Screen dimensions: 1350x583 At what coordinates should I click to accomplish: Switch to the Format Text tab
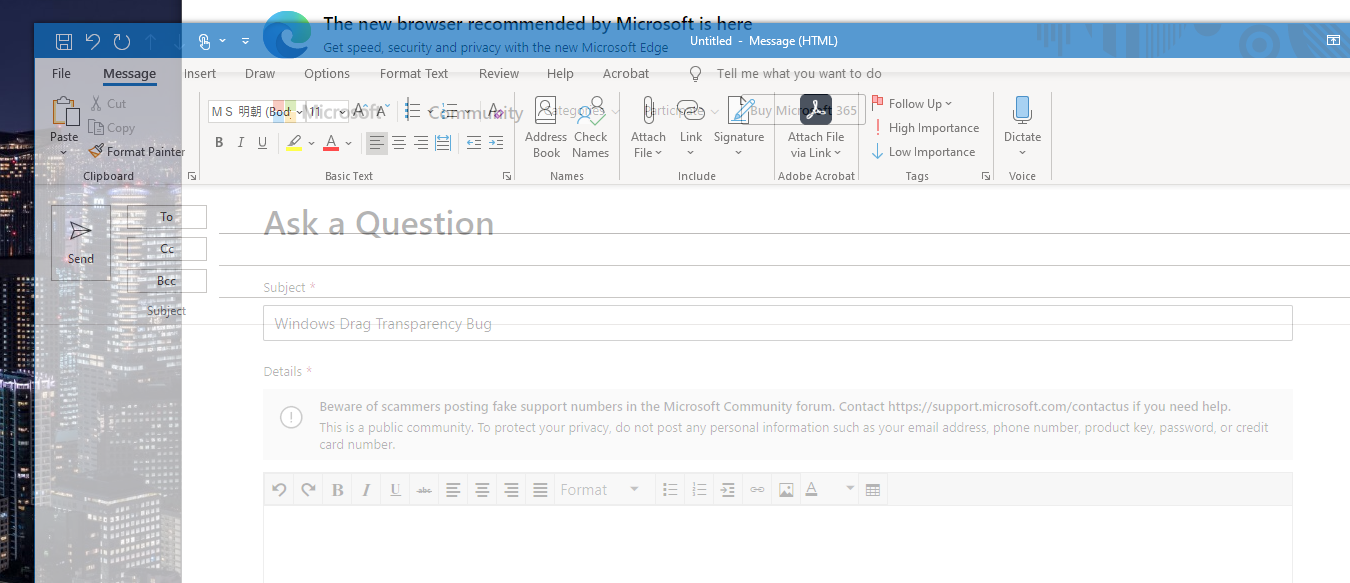tap(414, 73)
